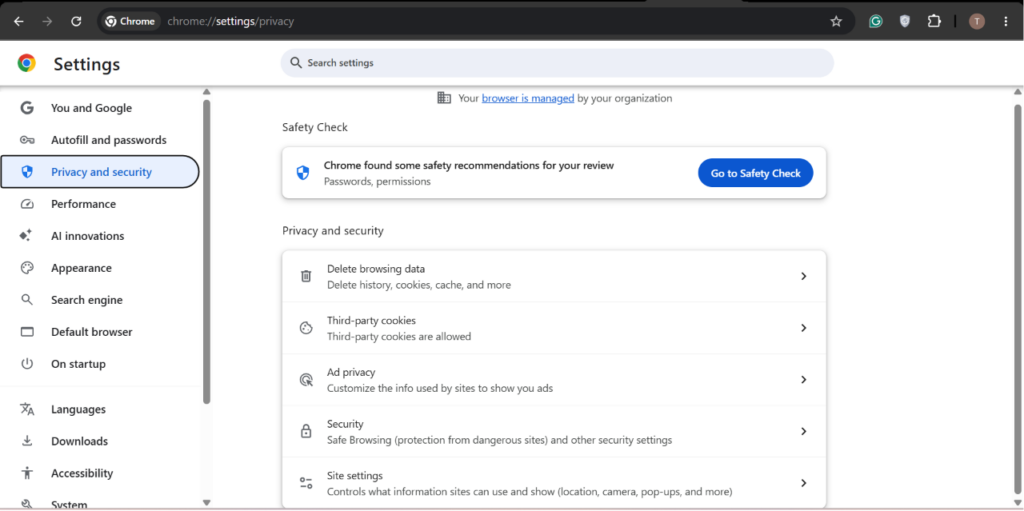1024x511 pixels.
Task: Open Chrome's three-dot menu
Action: (1006, 22)
